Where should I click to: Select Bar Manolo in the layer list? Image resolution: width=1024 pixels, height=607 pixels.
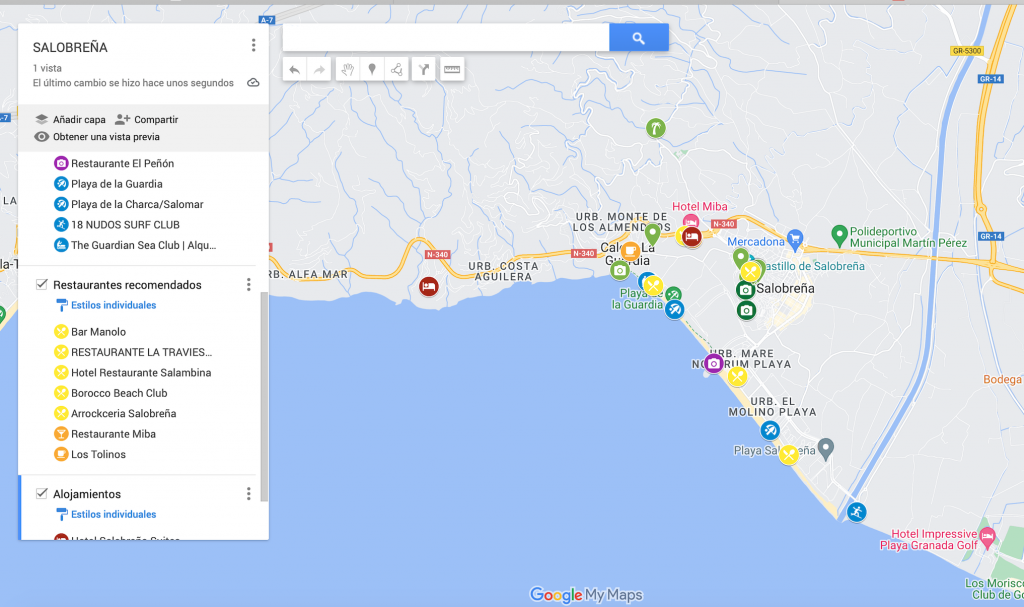[x=98, y=332]
